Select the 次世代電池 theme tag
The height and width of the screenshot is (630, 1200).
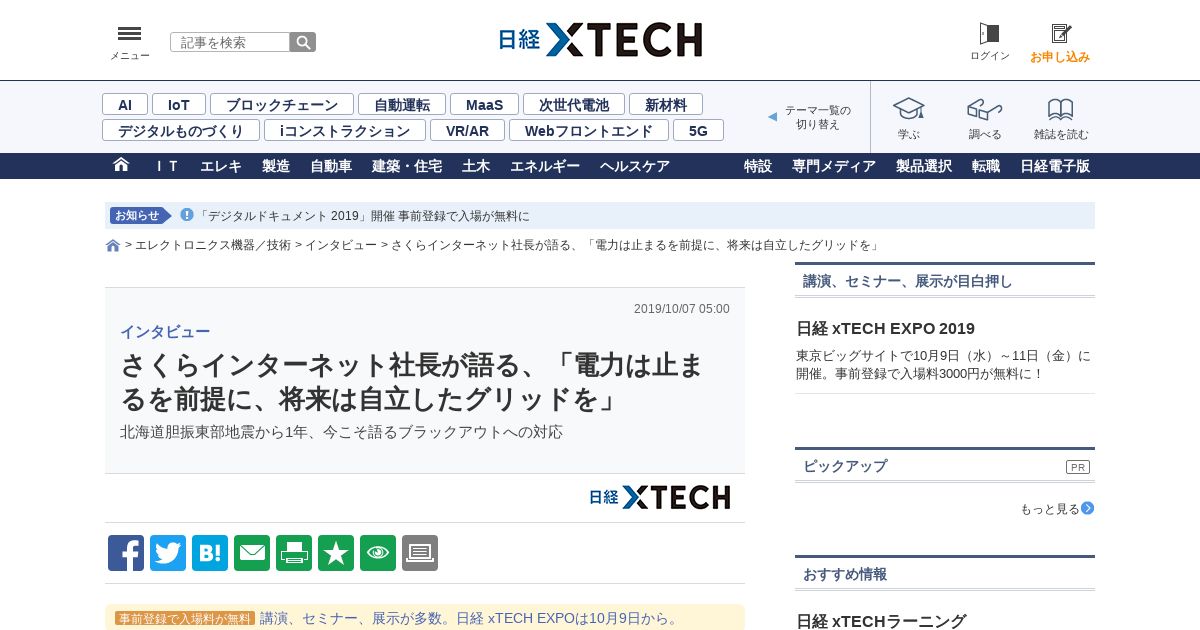click(574, 104)
